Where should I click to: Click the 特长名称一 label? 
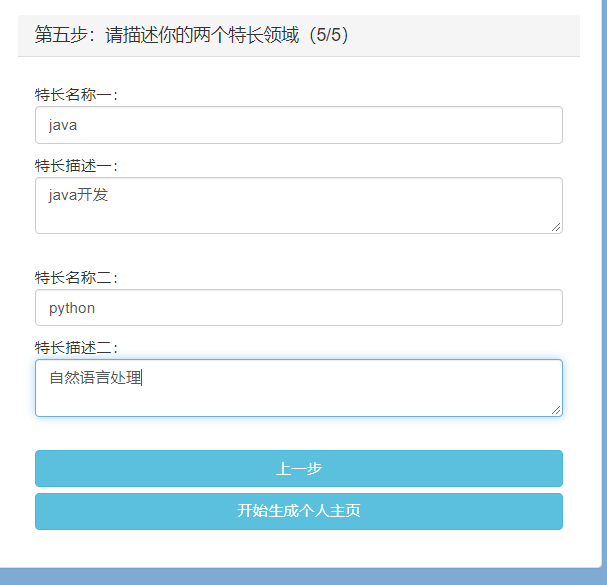[x=77, y=95]
